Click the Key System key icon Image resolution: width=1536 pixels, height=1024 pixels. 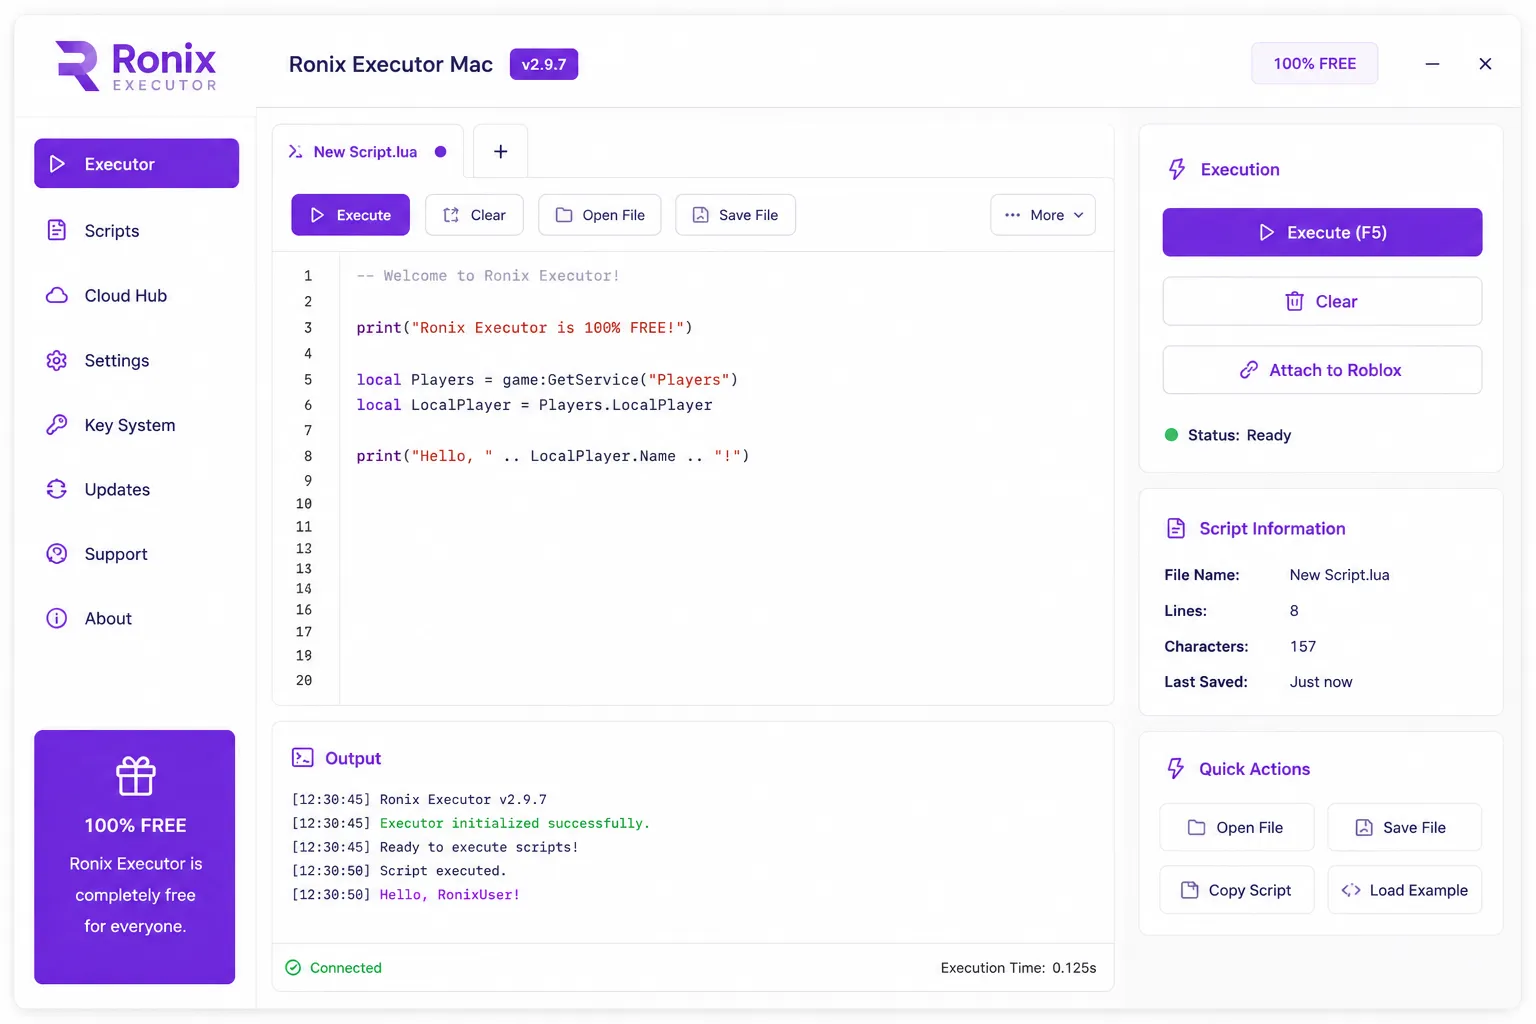(x=57, y=425)
